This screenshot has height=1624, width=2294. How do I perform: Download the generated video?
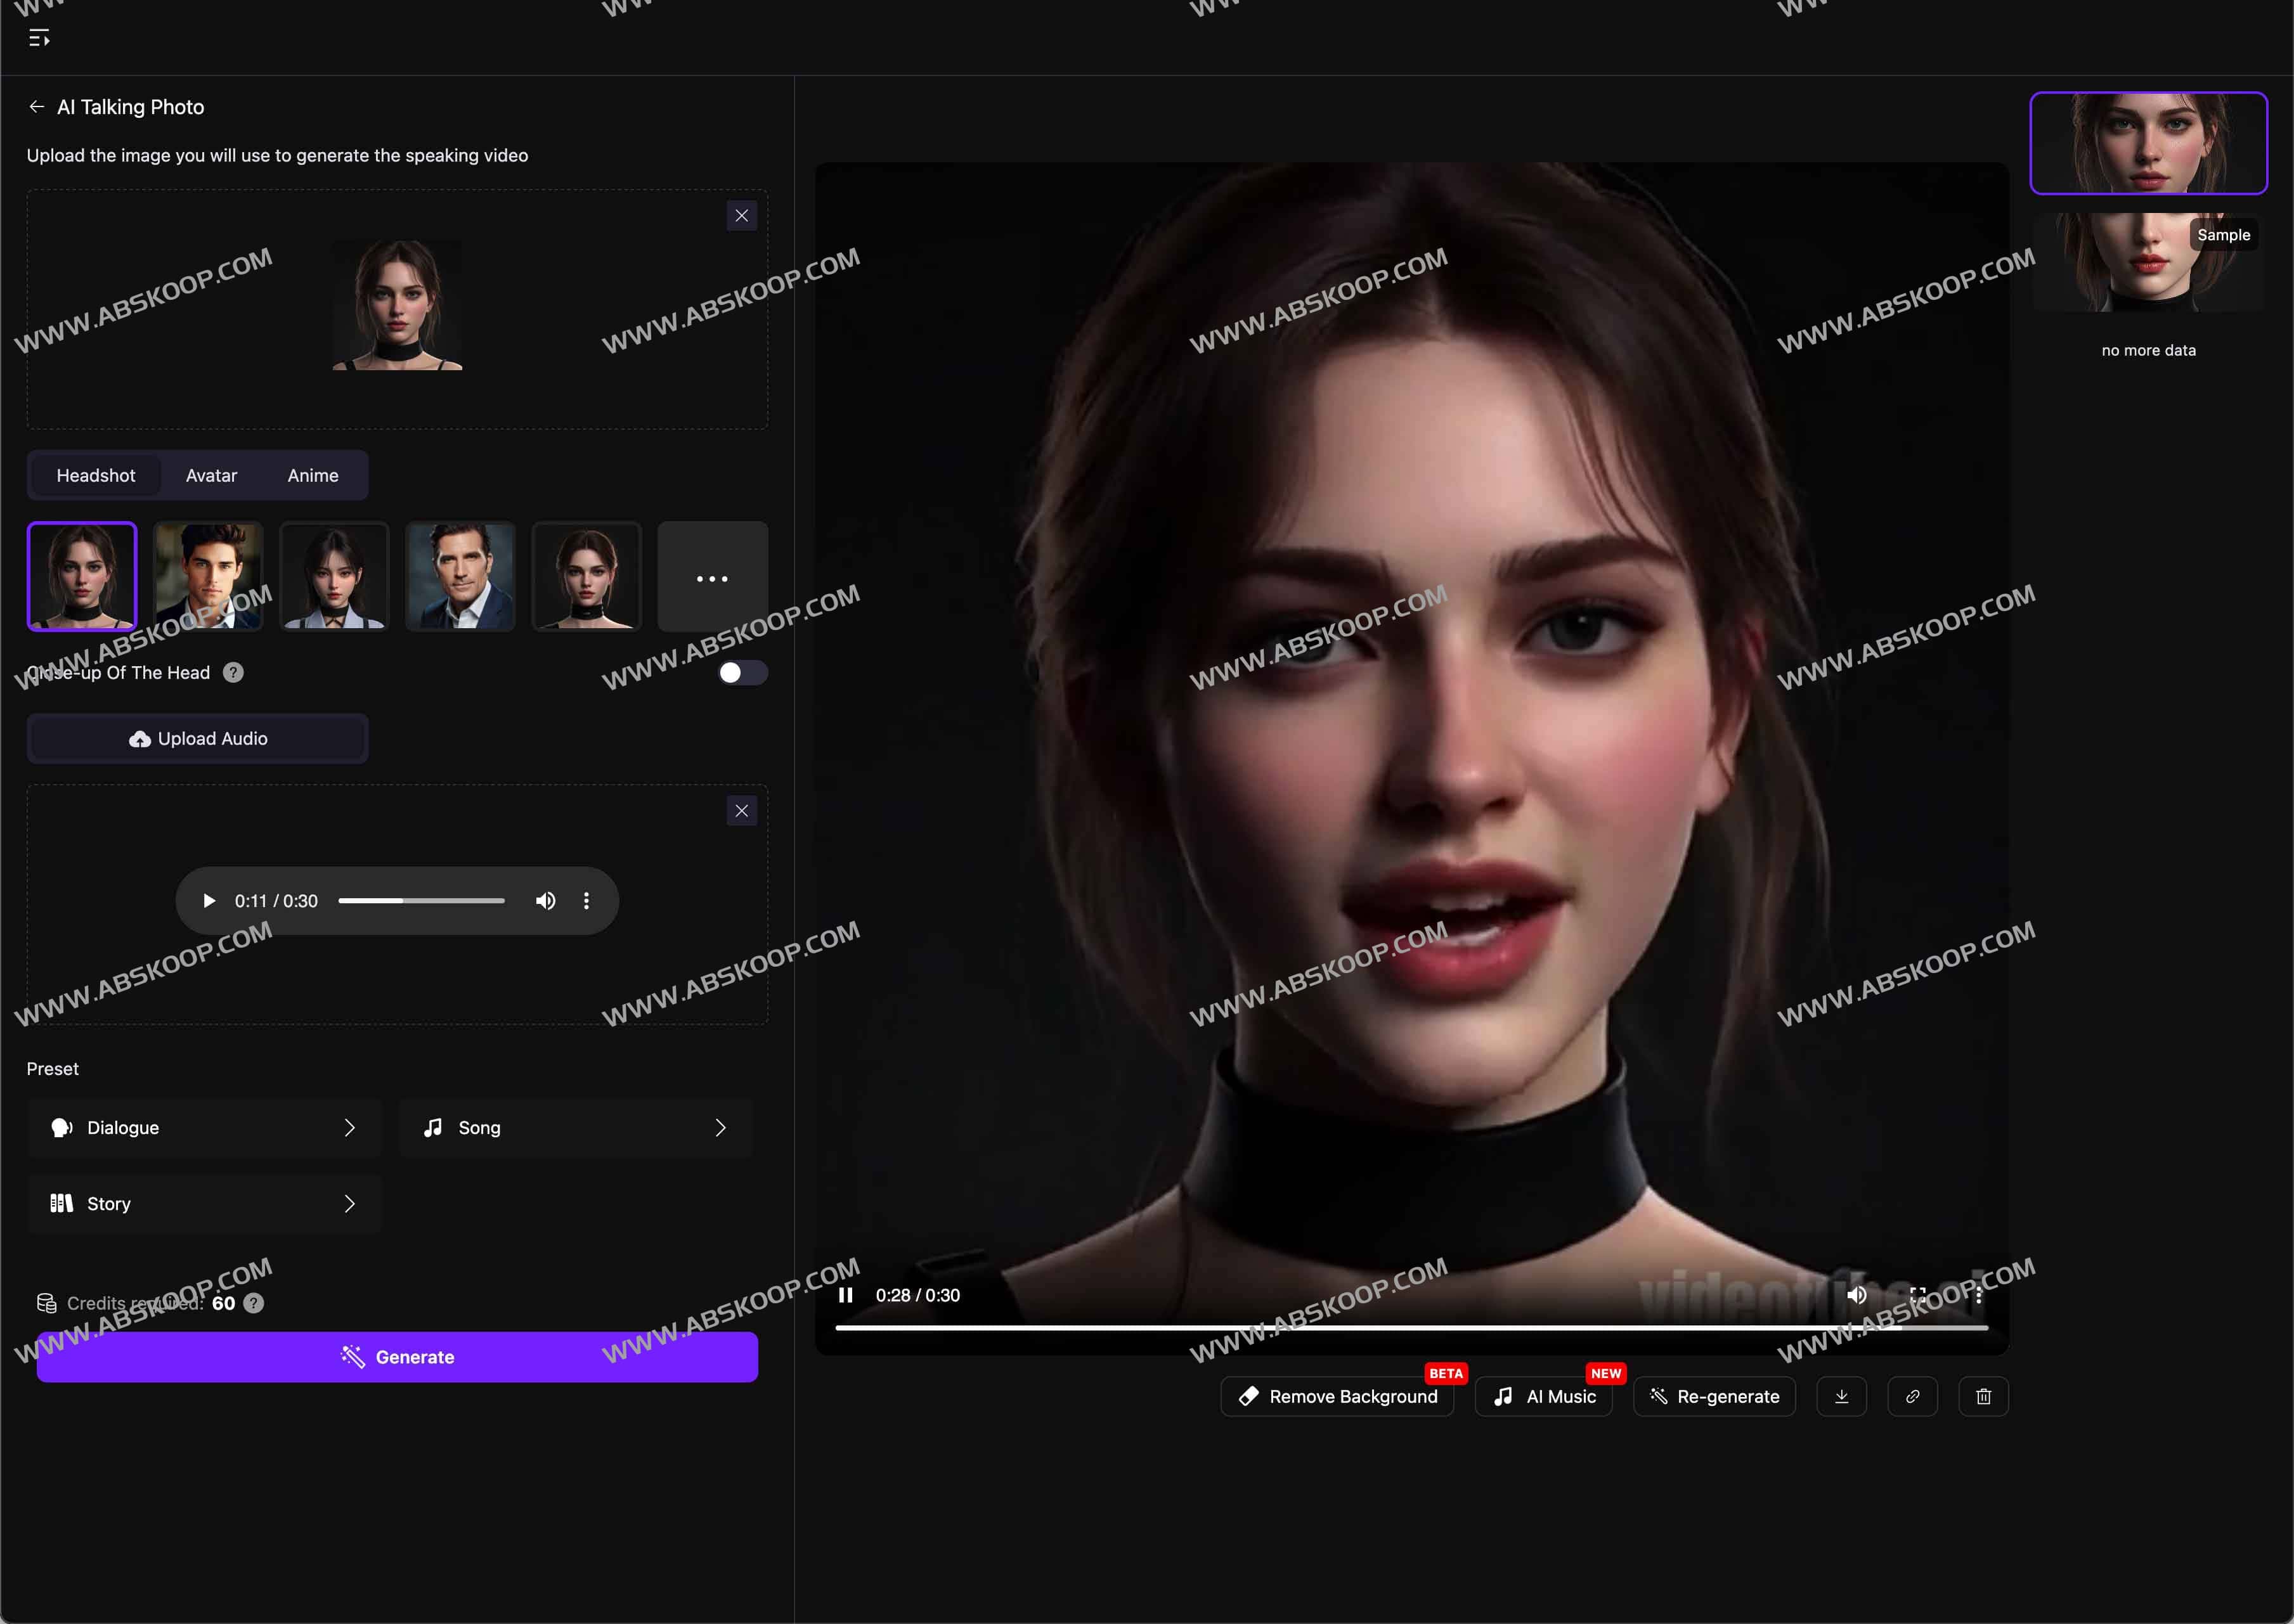coord(1843,1396)
